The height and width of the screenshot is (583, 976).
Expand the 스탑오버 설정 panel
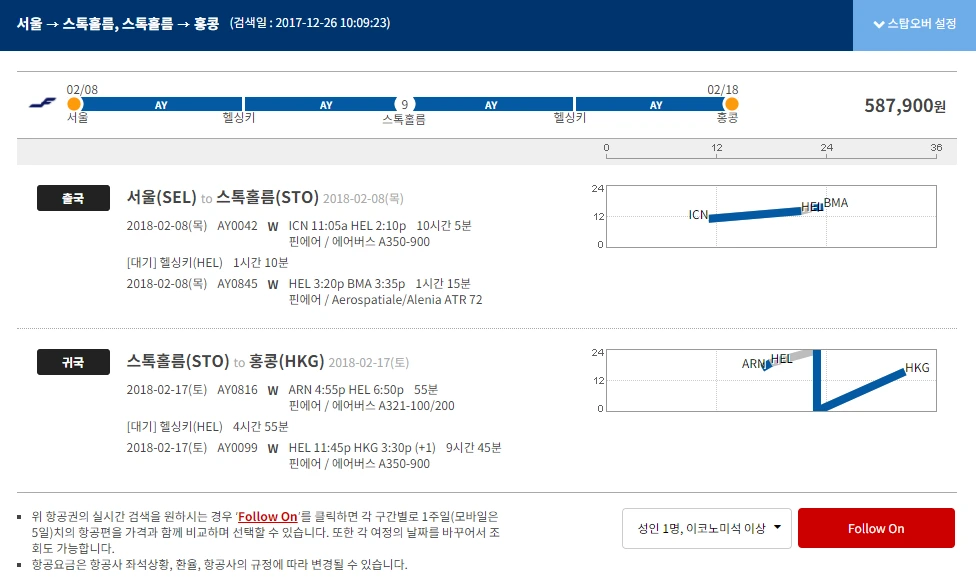[x=913, y=25]
